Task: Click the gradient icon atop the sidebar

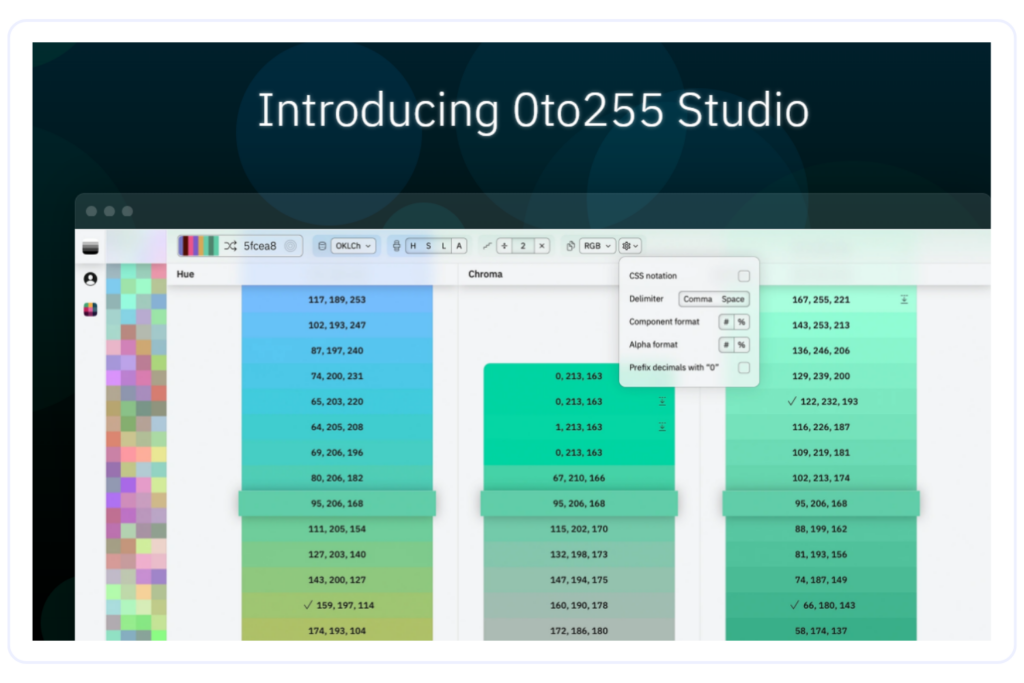Action: pyautogui.click(x=90, y=248)
